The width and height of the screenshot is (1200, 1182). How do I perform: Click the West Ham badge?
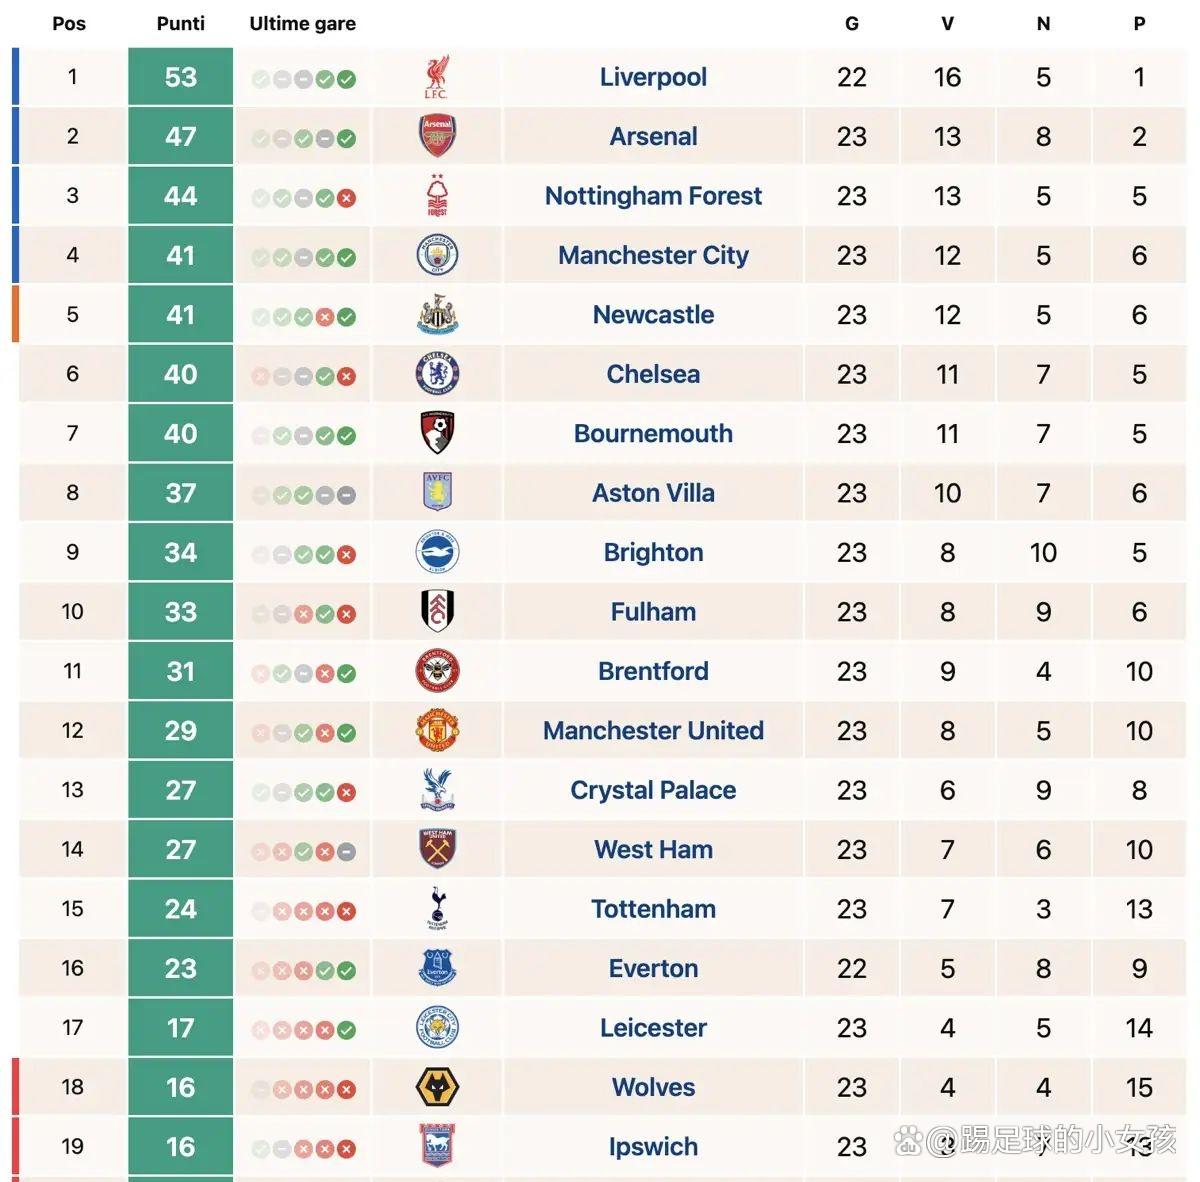point(437,849)
